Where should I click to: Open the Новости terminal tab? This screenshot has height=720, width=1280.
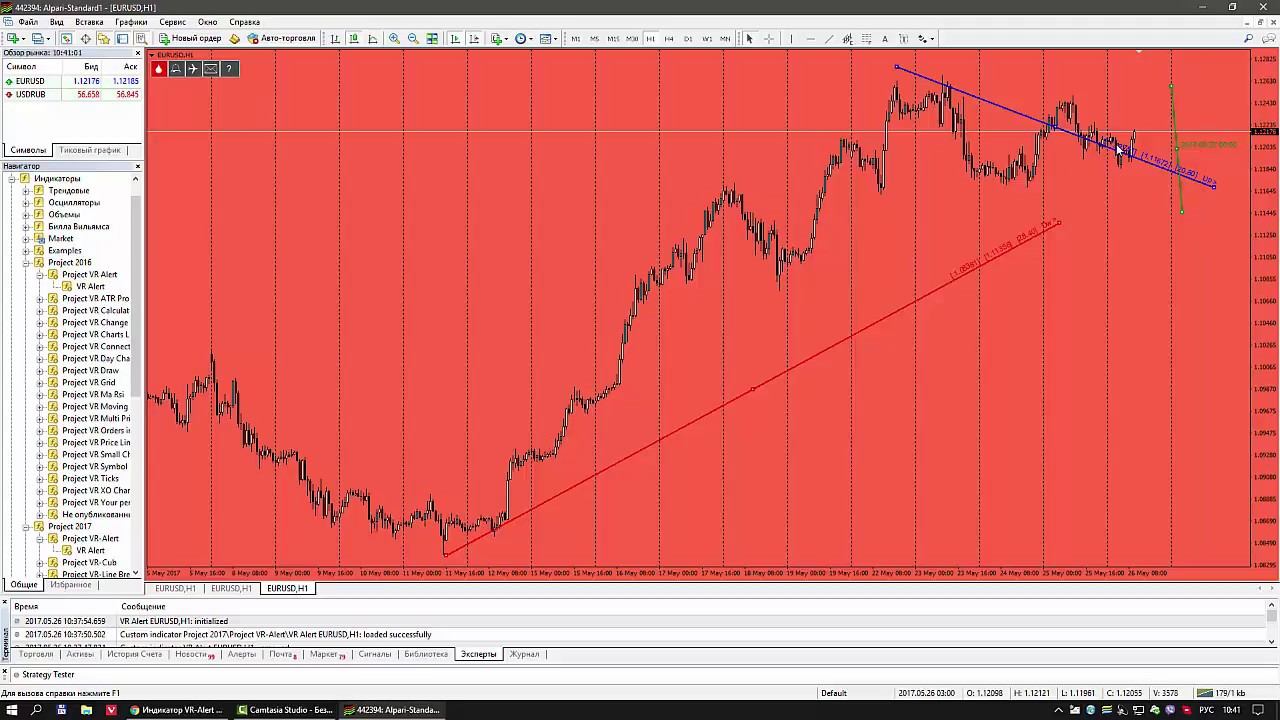(x=194, y=654)
